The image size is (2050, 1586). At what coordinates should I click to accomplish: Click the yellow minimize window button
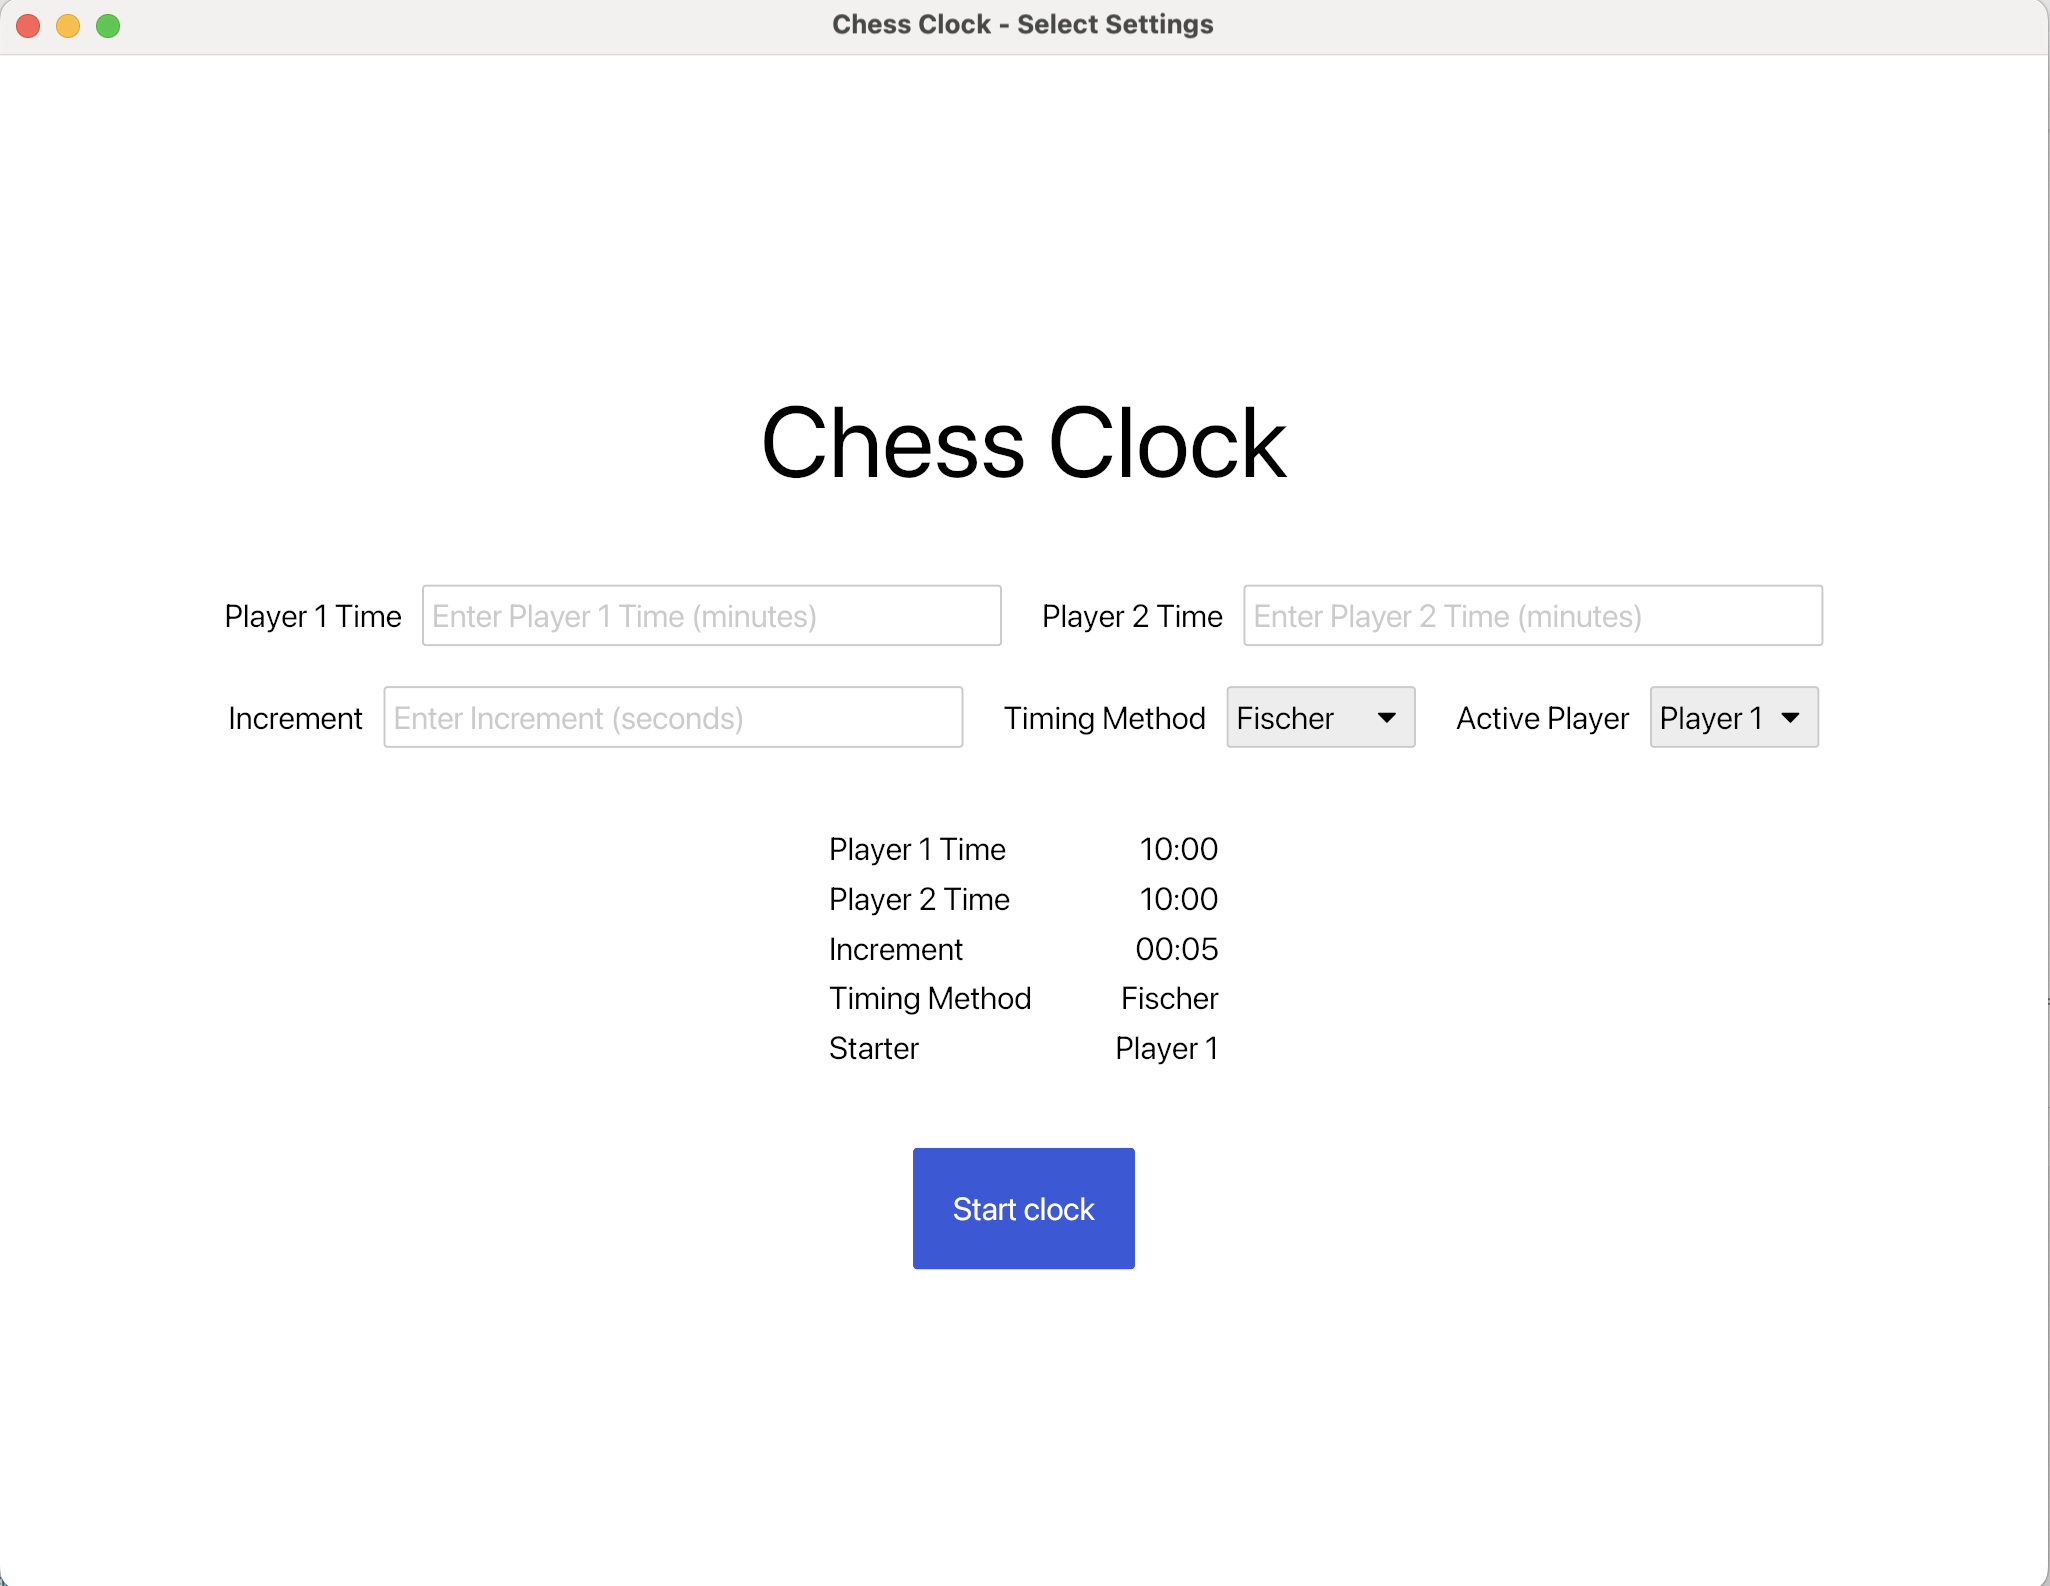68,26
